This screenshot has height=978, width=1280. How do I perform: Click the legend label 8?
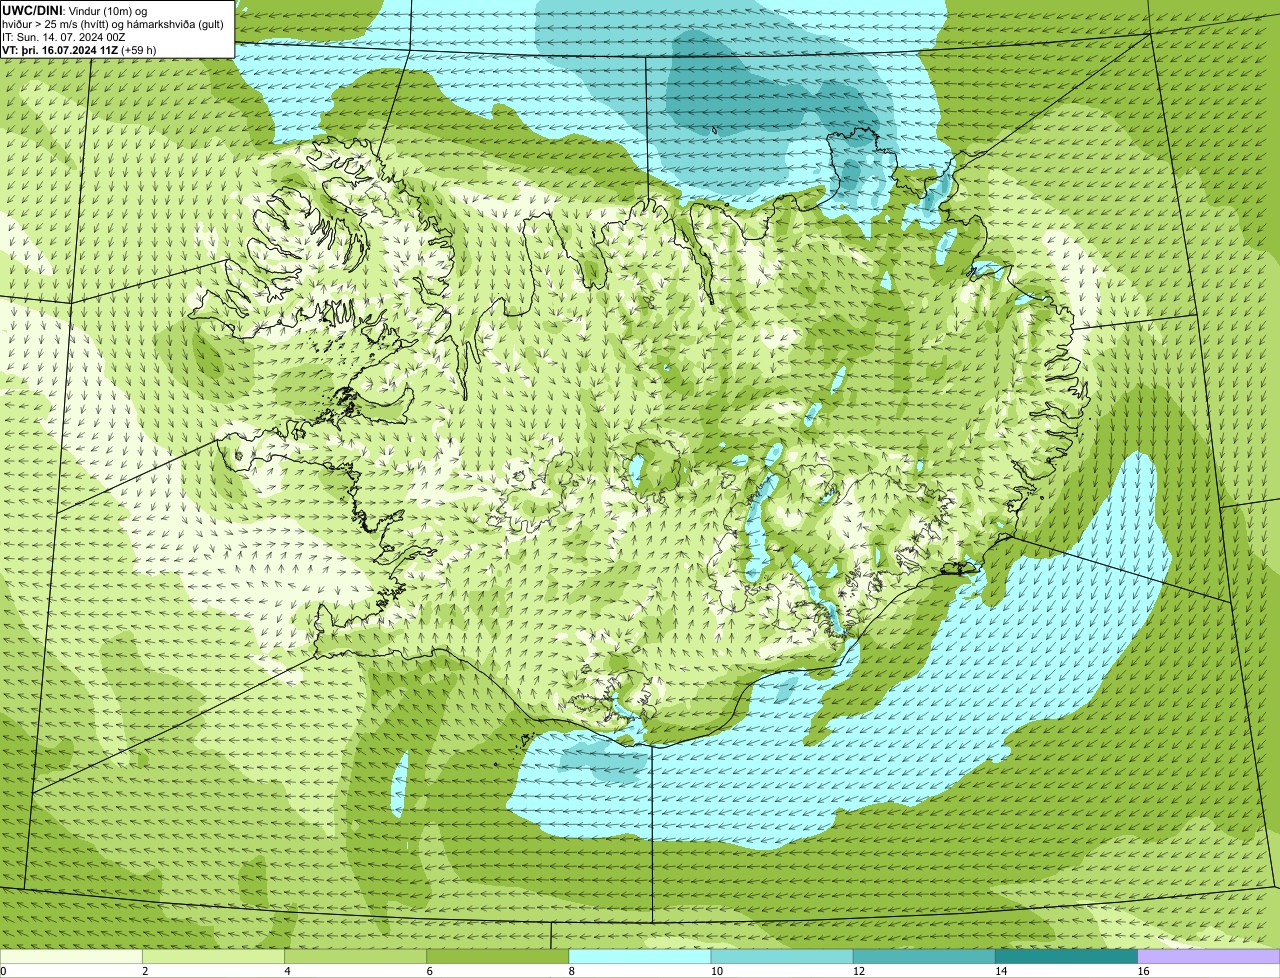coord(572,971)
